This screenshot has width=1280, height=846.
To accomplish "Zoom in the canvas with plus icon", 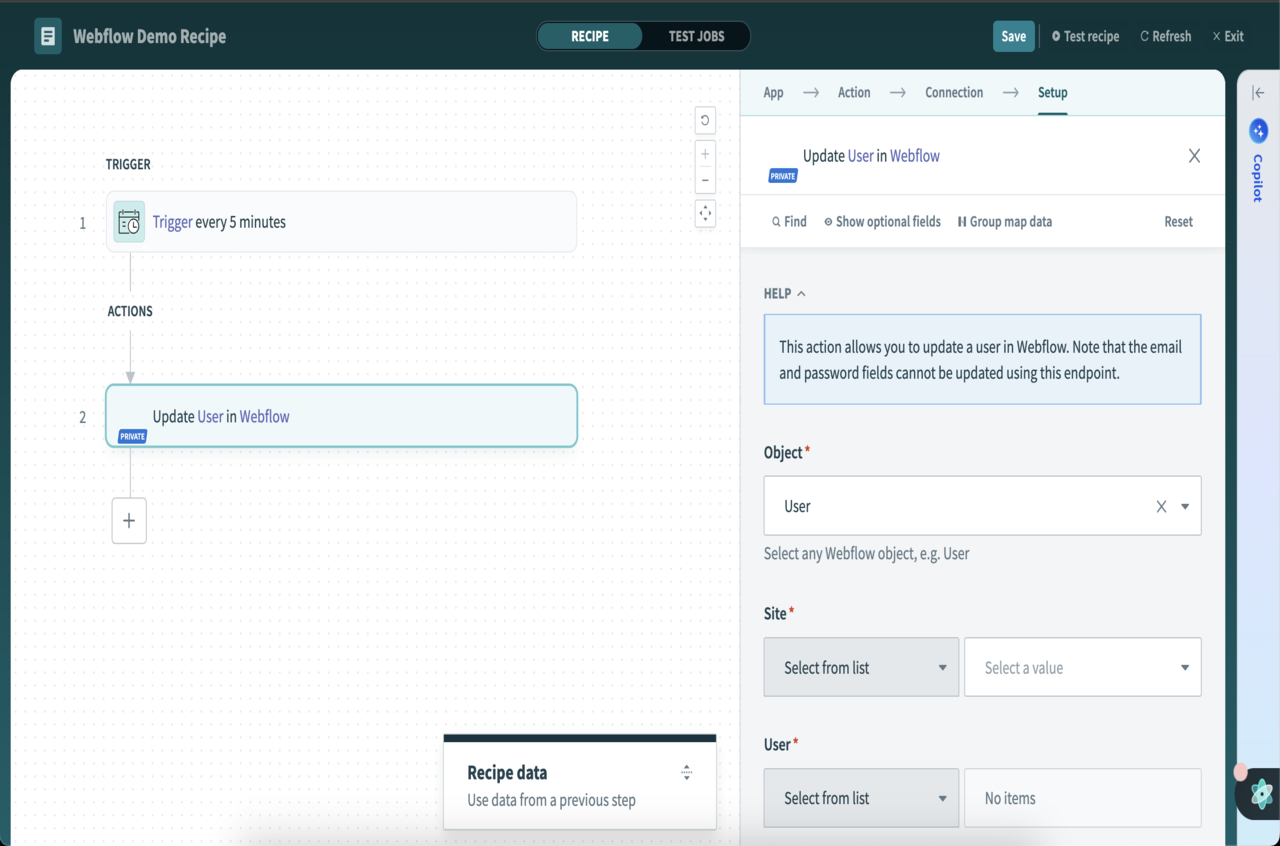I will click(x=705, y=154).
